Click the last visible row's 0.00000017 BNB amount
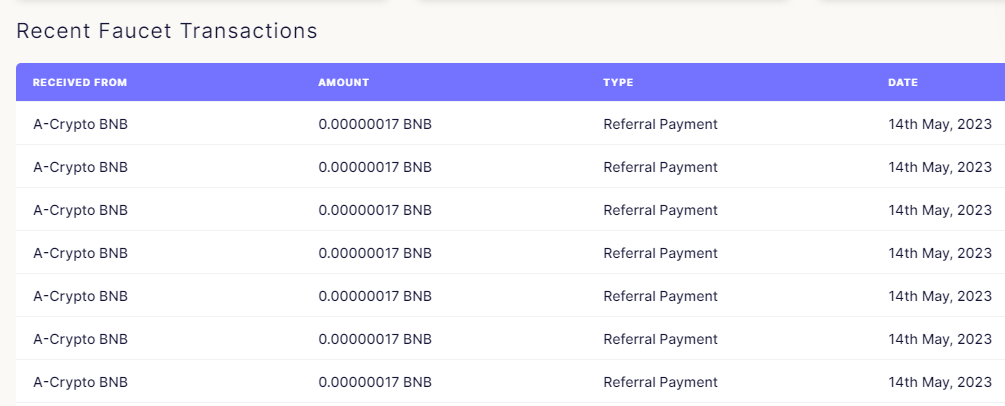This screenshot has height=406, width=1005. (x=375, y=382)
